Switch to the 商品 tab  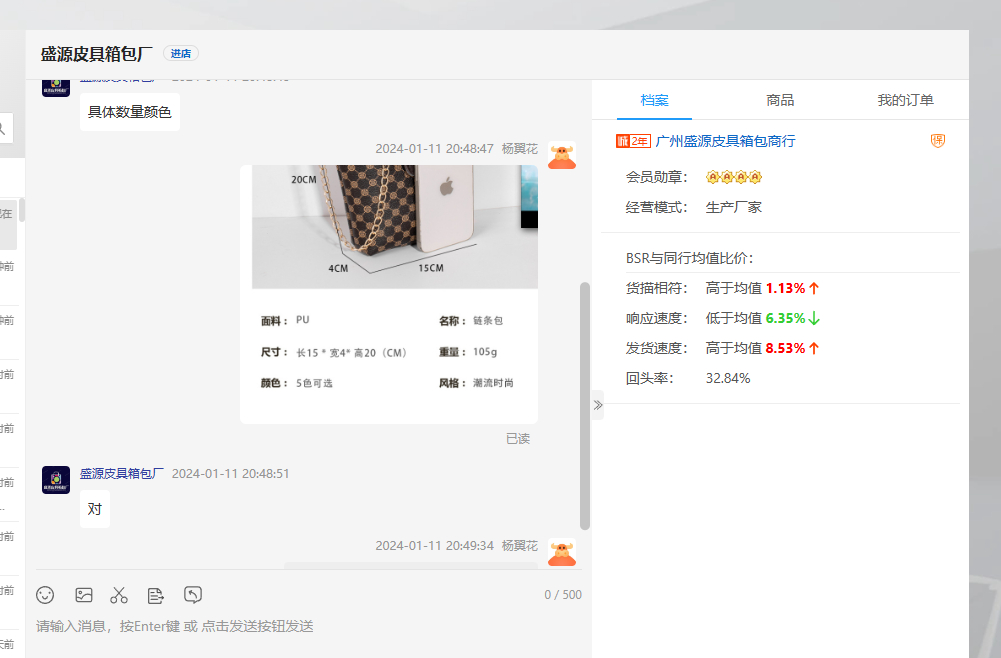tap(780, 100)
